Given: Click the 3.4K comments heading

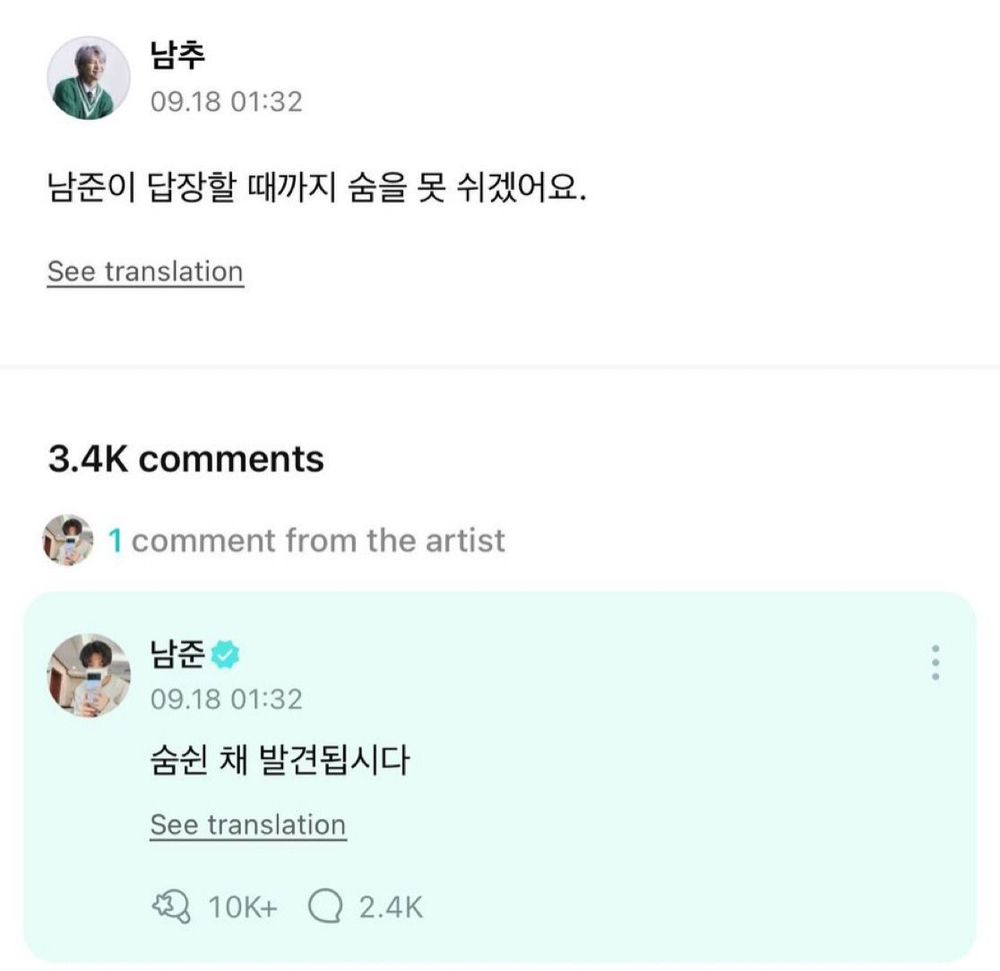Looking at the screenshot, I should [186, 459].
